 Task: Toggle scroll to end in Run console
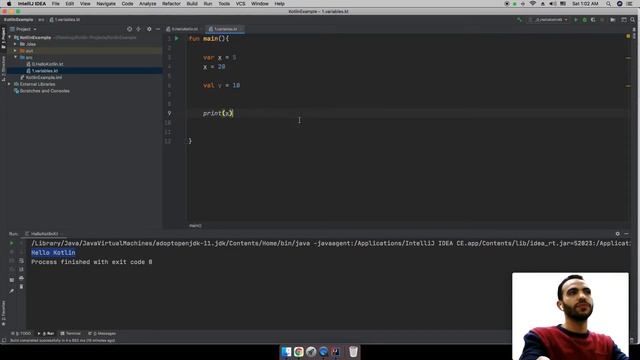pyautogui.click(x=21, y=269)
